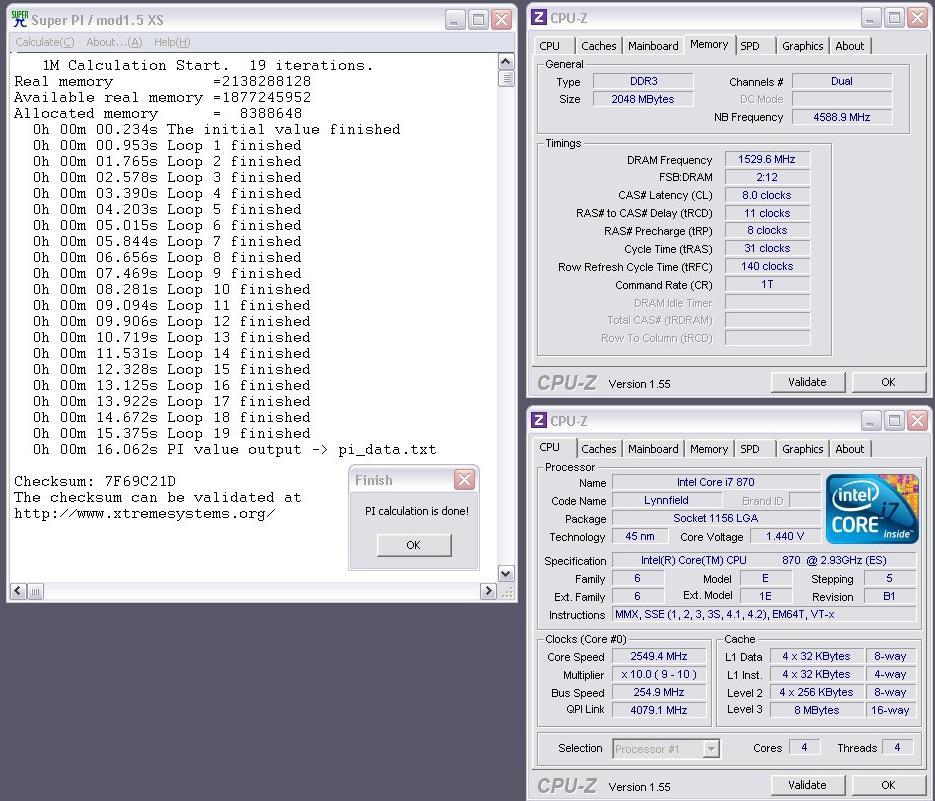Click the NB Frequency 4588.9 MHz field
This screenshot has width=935, height=801.
(841, 117)
